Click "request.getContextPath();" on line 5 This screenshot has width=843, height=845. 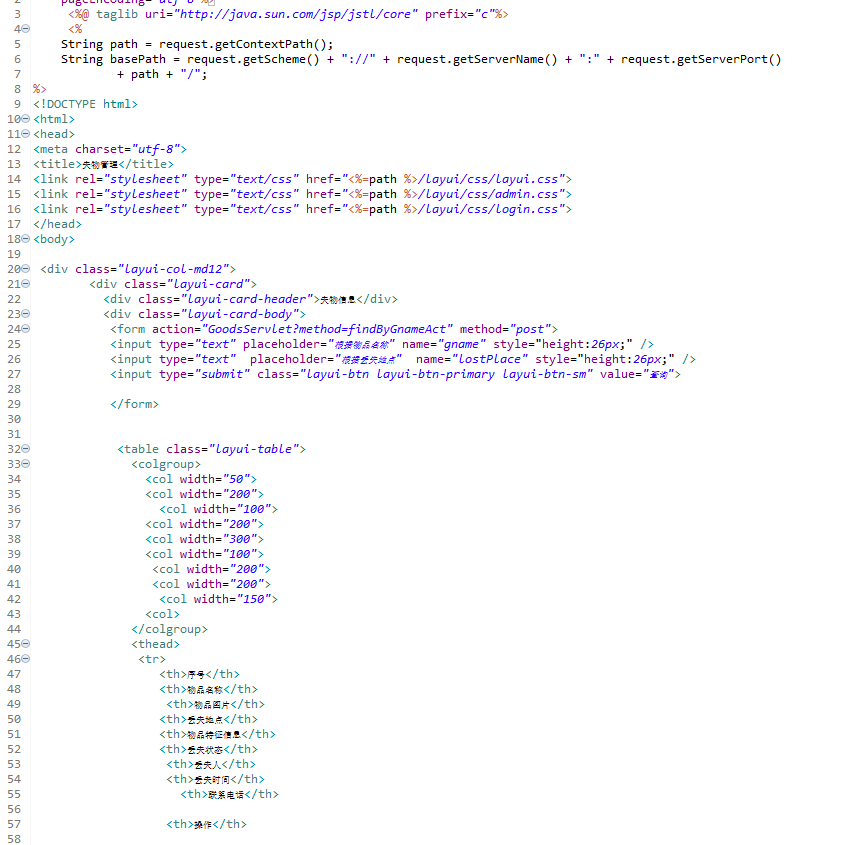click(x=246, y=44)
